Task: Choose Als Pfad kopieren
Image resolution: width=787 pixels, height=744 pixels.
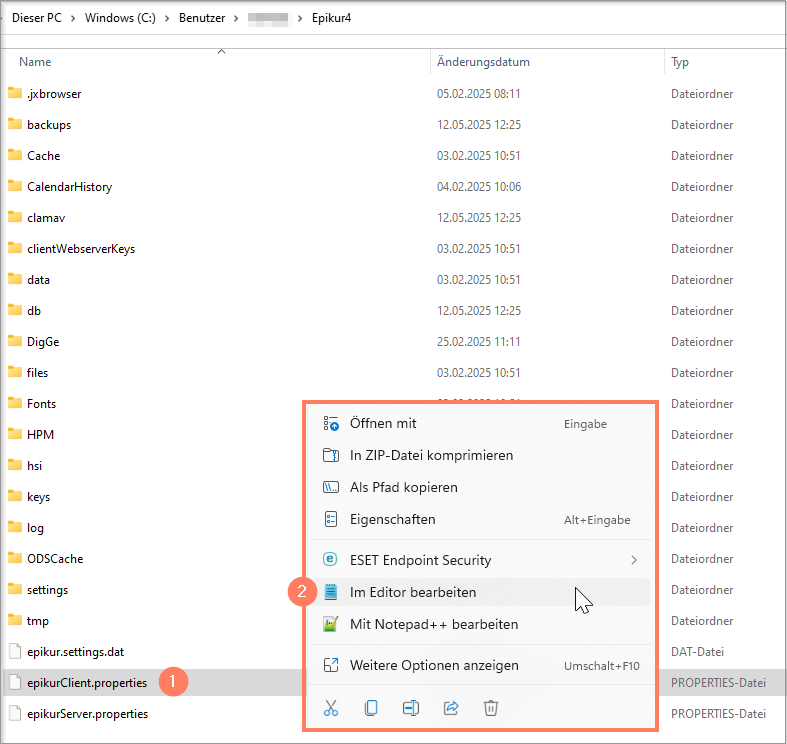Action: [480, 487]
